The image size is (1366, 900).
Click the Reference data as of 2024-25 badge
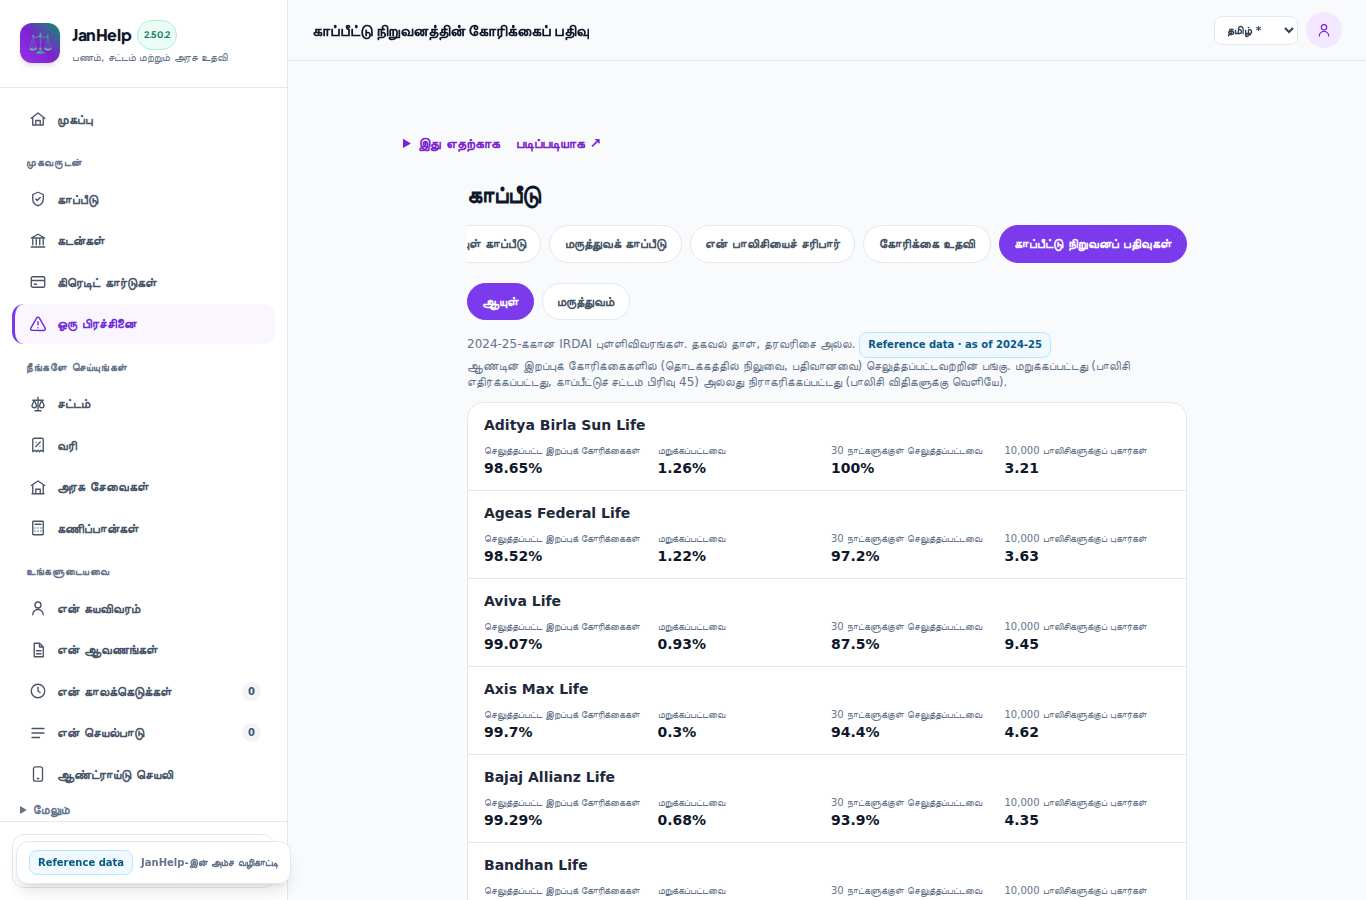(x=955, y=344)
